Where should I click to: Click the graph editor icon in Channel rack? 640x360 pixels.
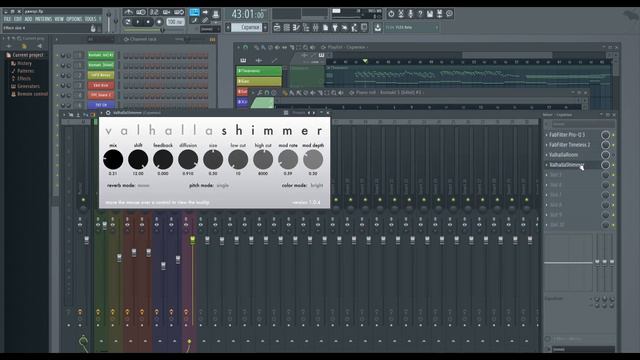(x=213, y=40)
